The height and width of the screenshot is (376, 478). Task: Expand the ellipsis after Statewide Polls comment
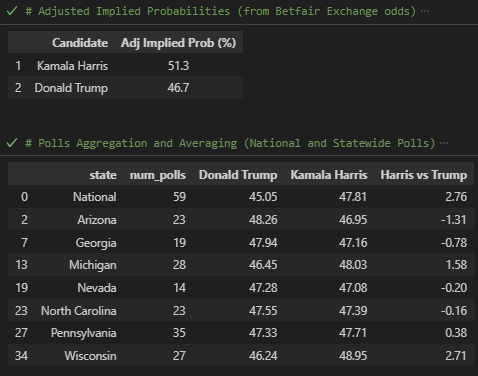pyautogui.click(x=444, y=143)
